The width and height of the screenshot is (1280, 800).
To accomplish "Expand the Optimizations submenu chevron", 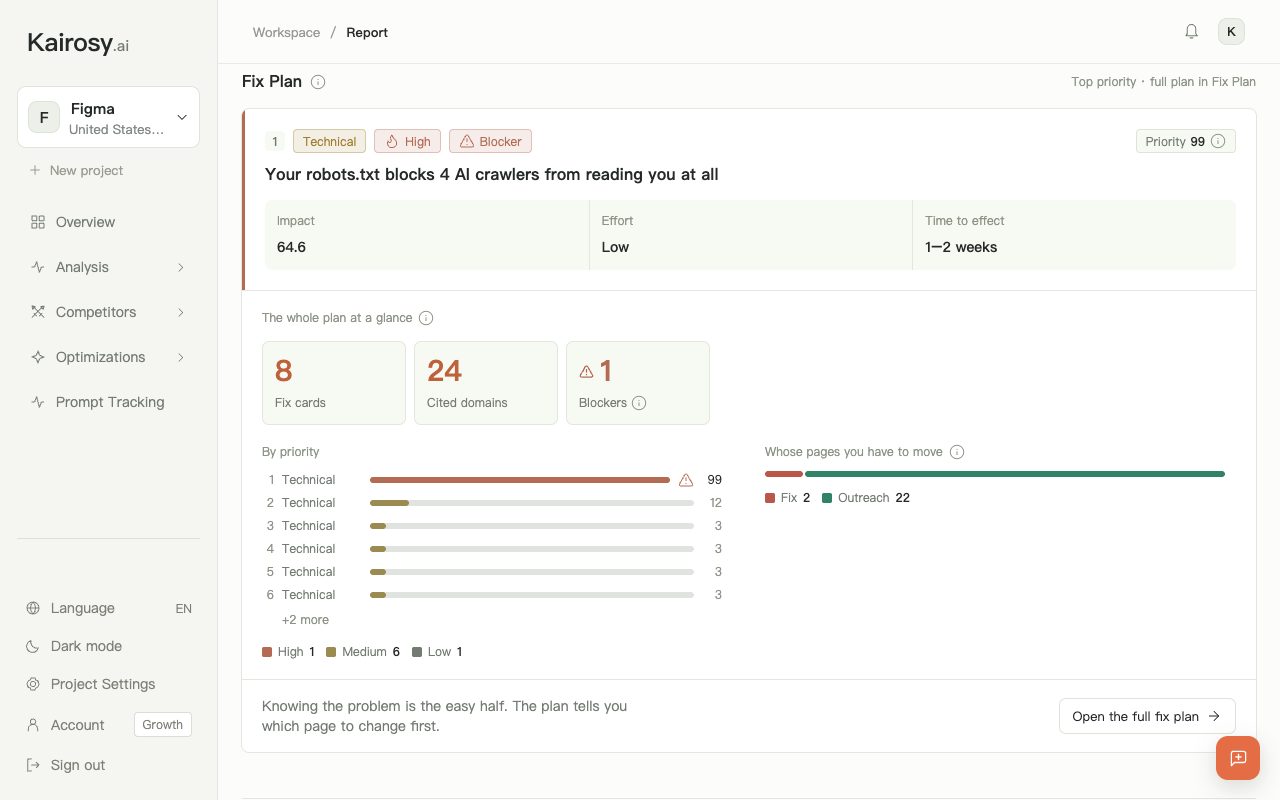I will [181, 357].
